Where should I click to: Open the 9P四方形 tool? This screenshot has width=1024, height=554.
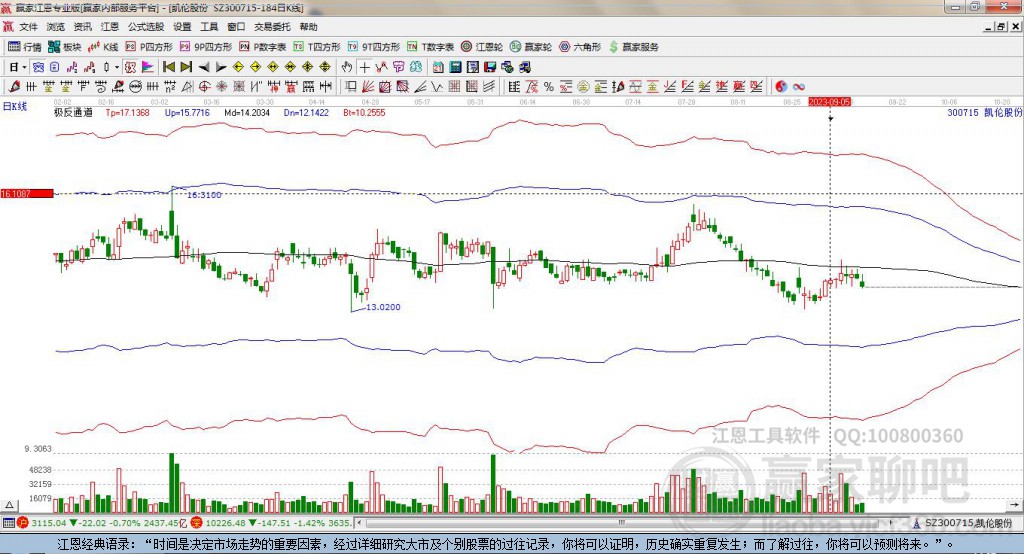tap(206, 47)
